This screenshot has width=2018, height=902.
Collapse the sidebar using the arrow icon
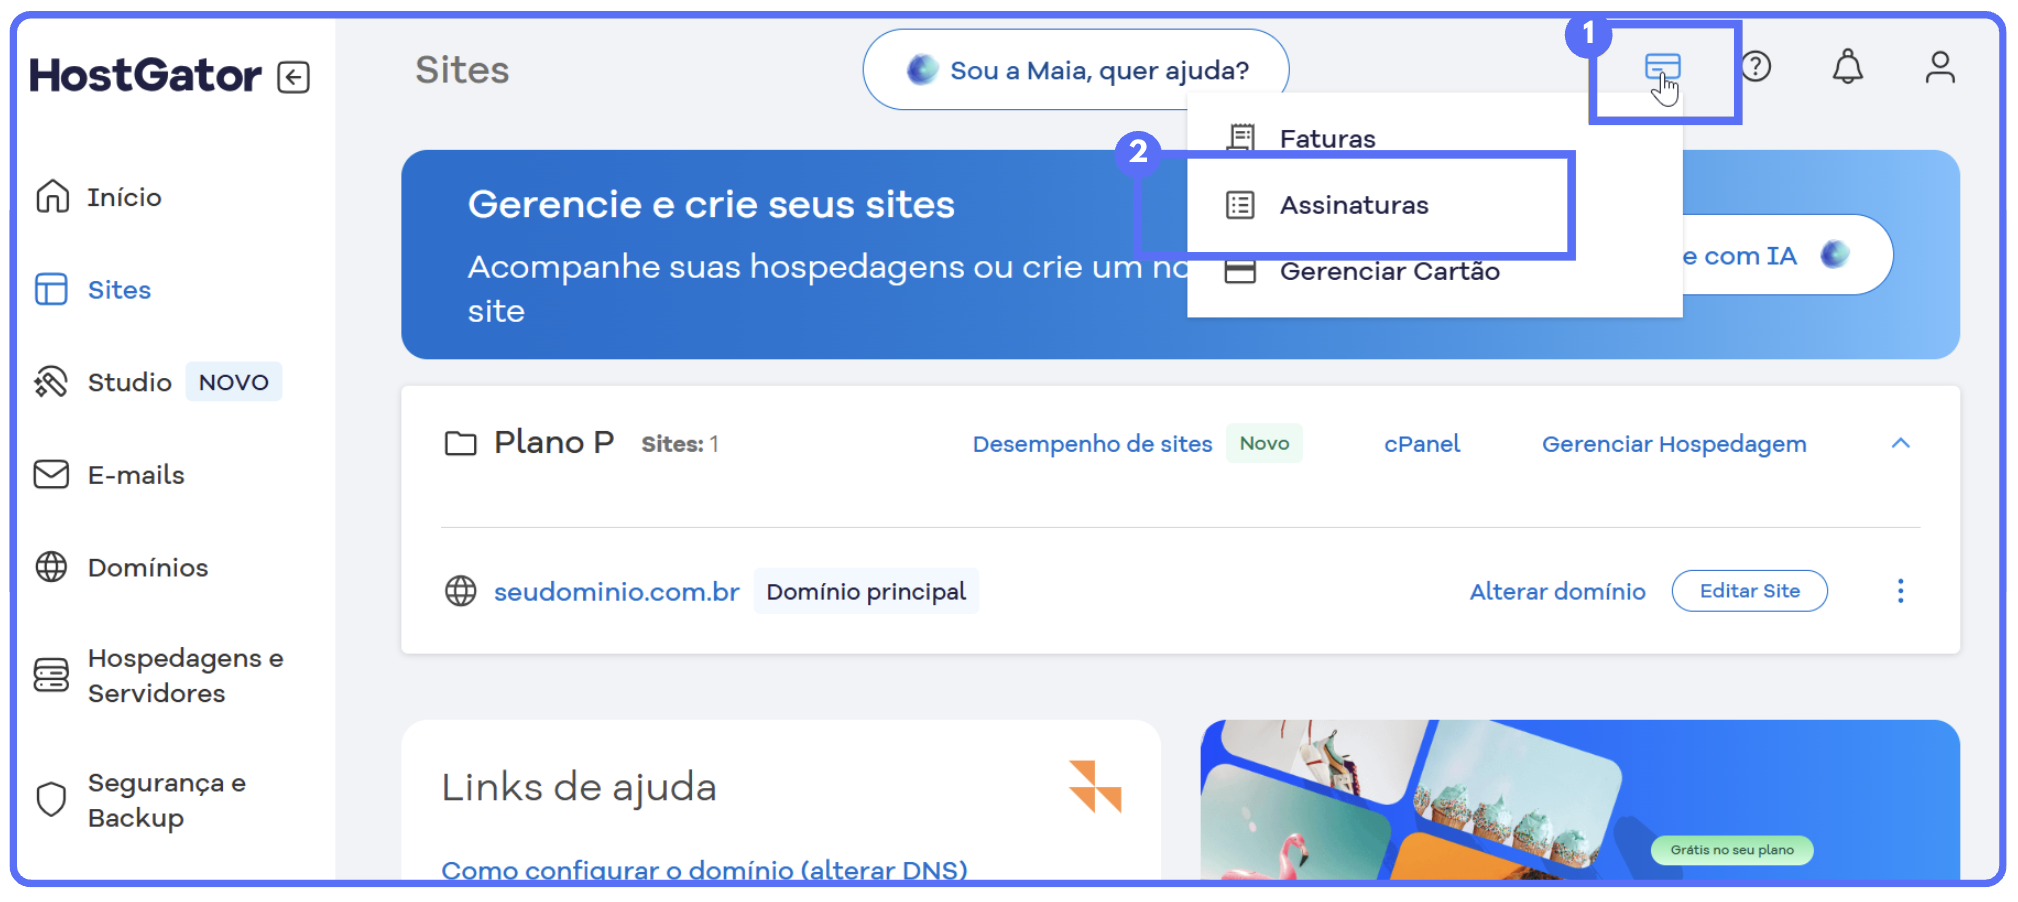coord(293,77)
